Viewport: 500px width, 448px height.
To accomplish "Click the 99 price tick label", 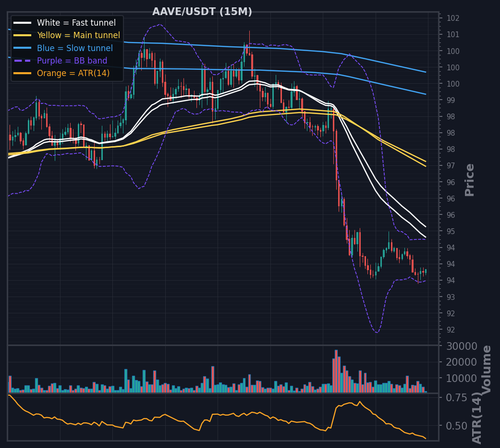I will [x=451, y=100].
